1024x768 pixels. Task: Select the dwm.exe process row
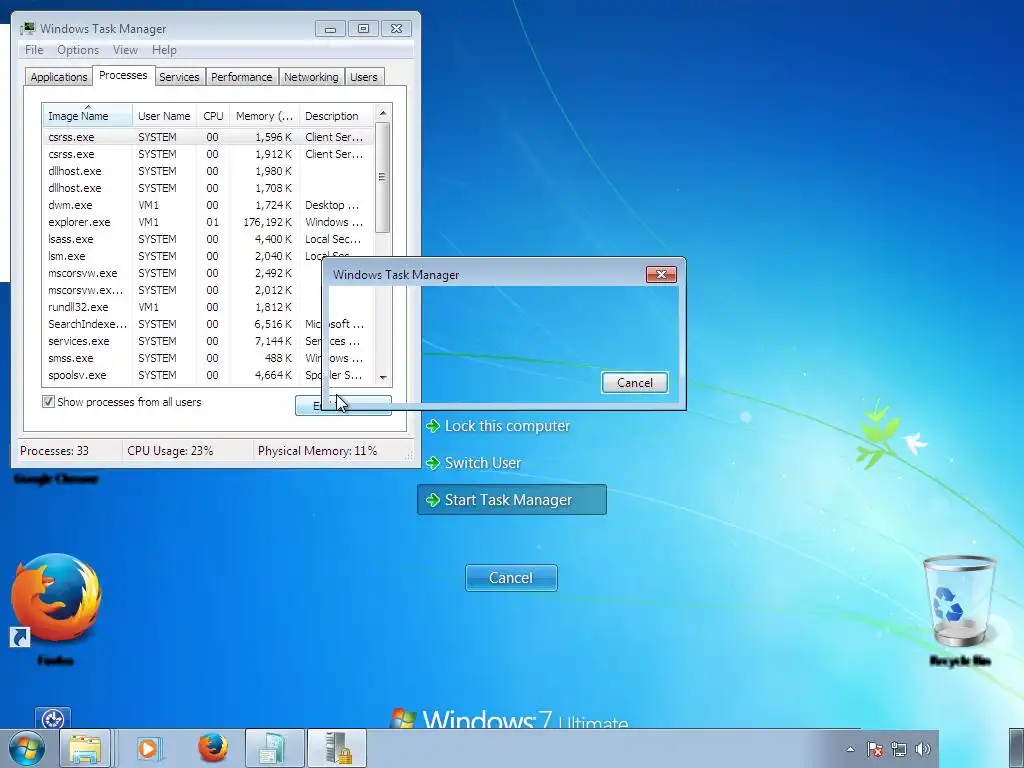[208, 205]
